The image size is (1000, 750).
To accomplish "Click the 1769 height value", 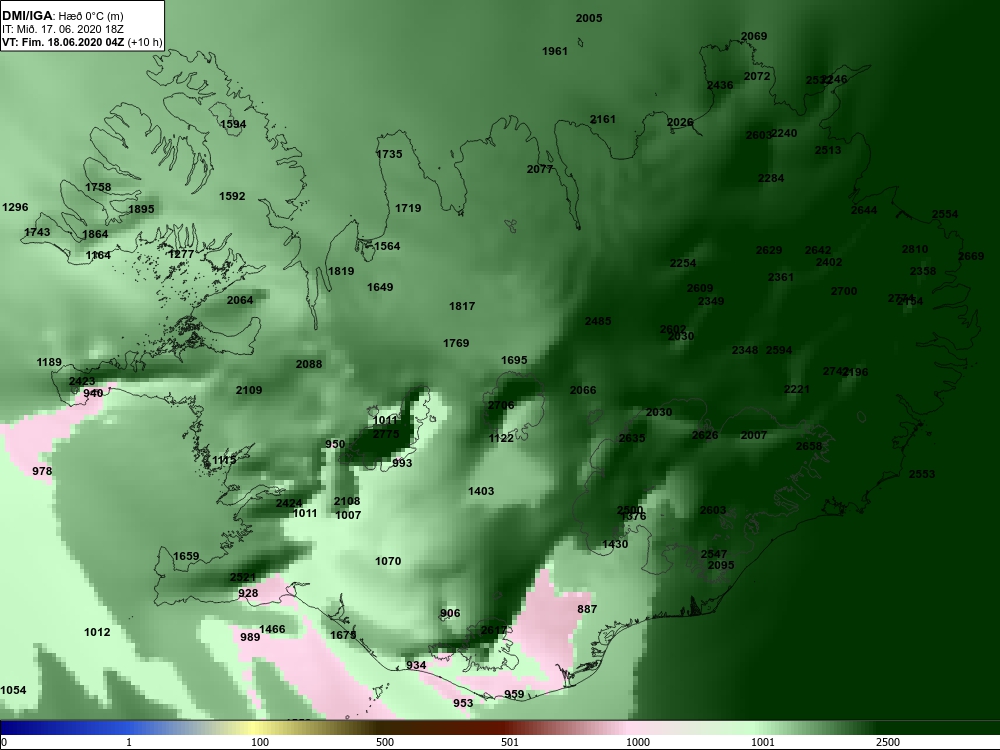I will 456,343.
